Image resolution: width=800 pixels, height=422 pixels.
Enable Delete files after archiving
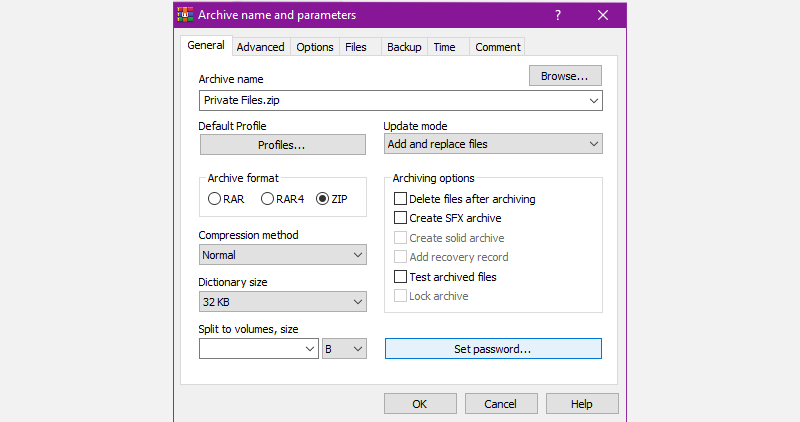click(401, 199)
